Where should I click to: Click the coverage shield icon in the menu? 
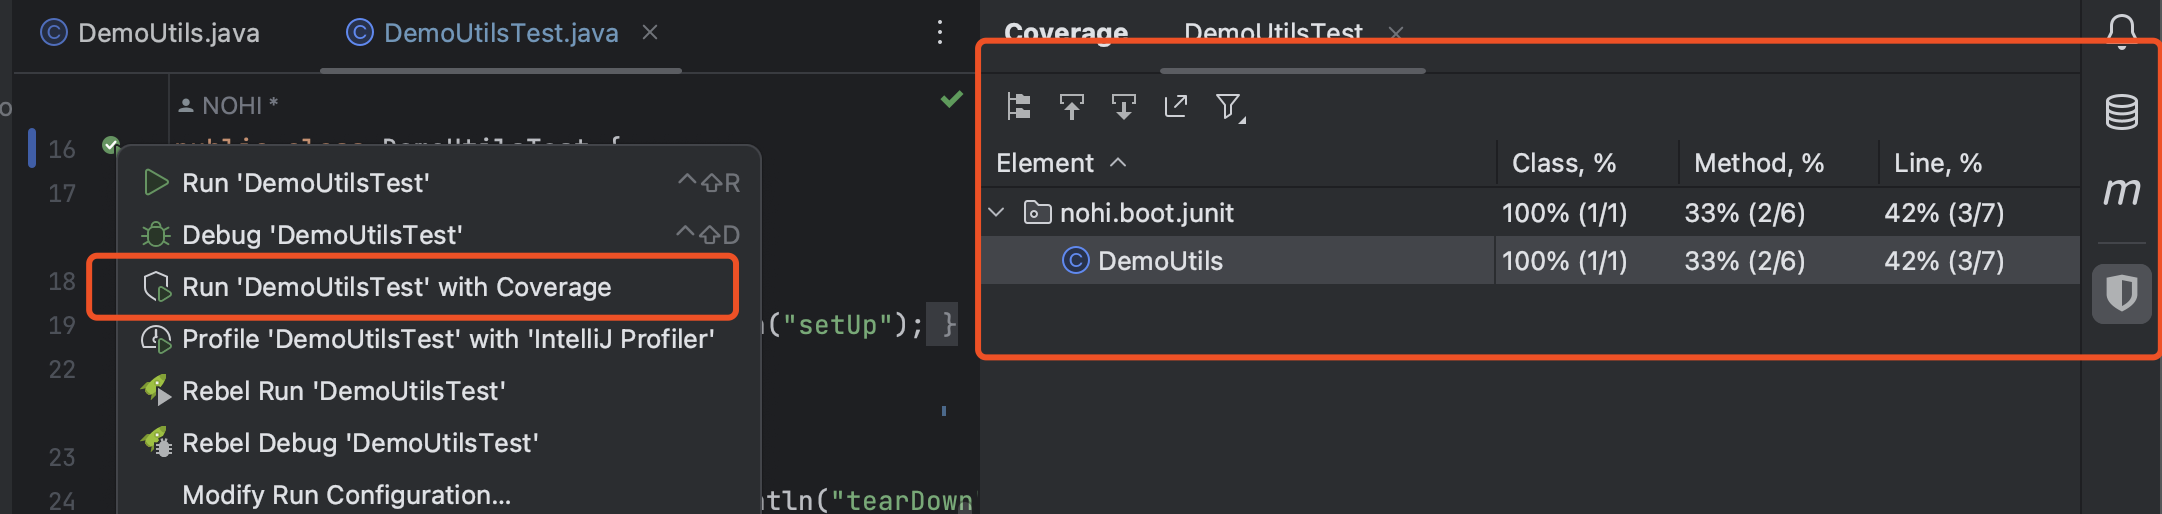coord(156,287)
